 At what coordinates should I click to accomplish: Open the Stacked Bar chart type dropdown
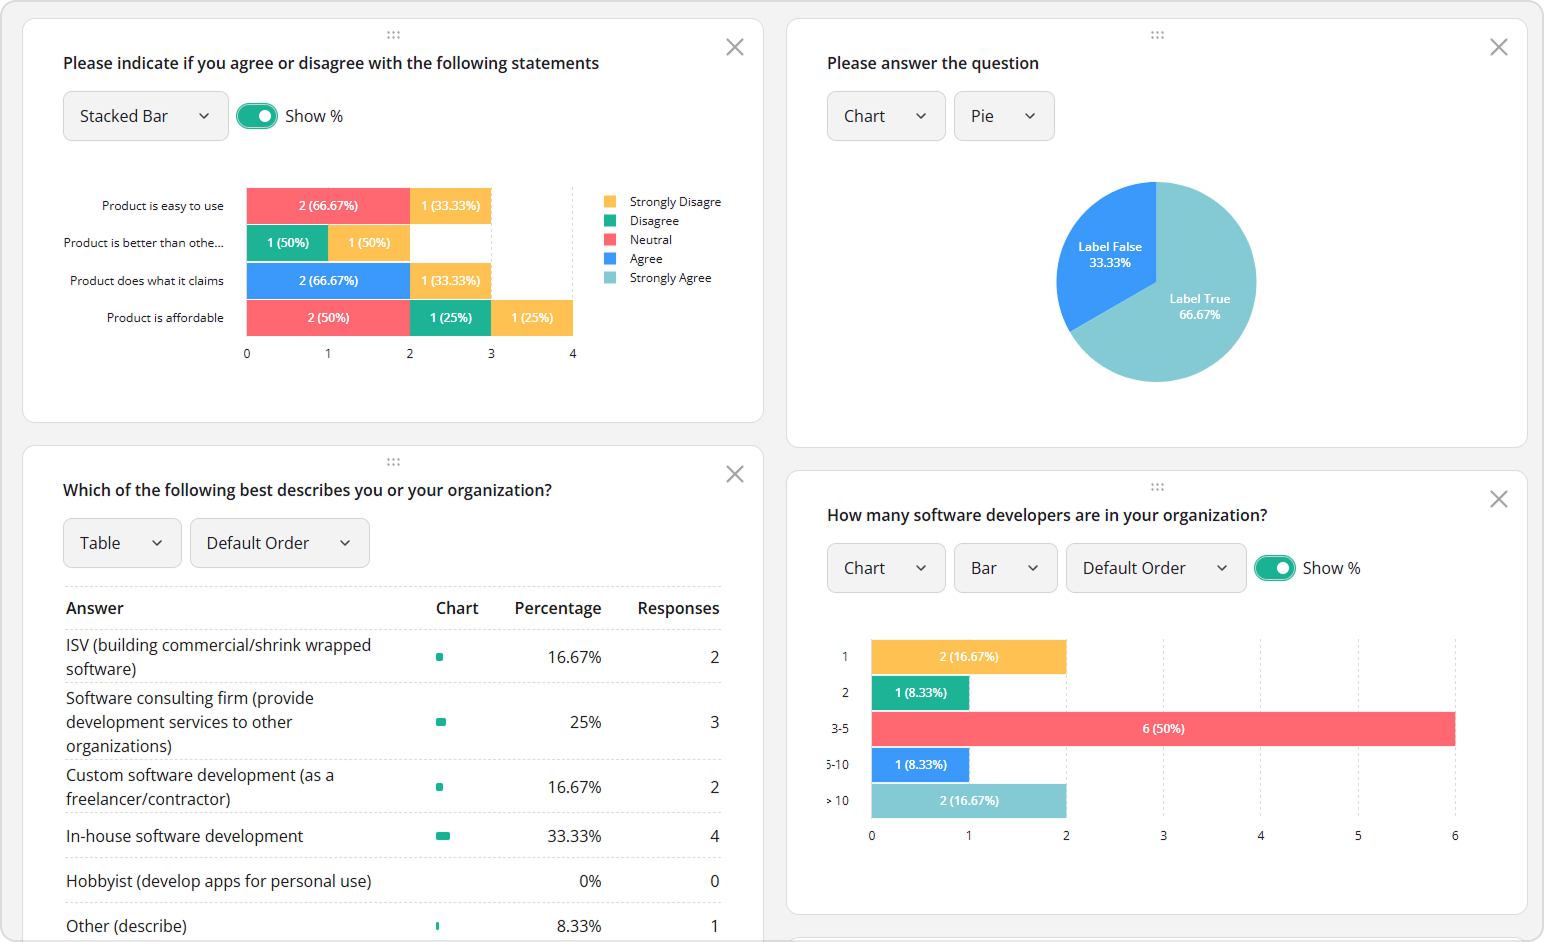coord(145,116)
